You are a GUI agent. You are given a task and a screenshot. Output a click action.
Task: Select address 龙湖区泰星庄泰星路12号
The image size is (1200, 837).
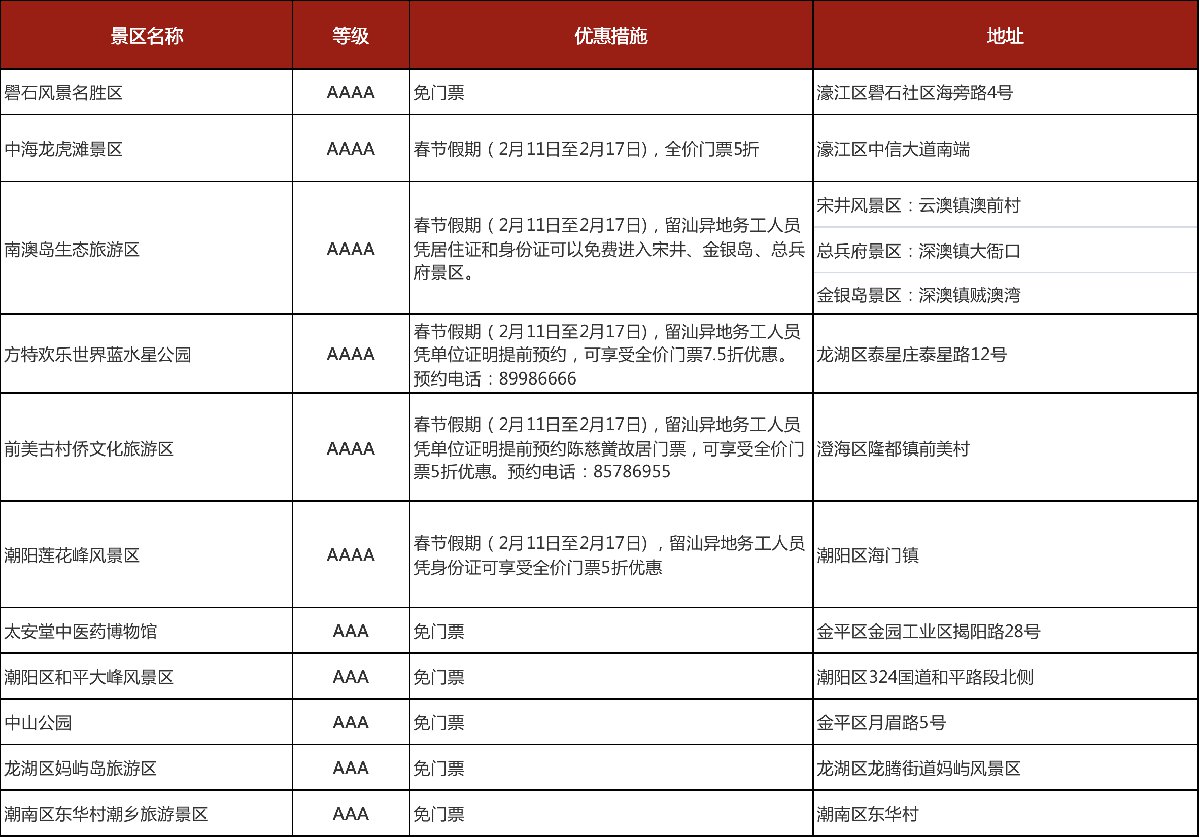pyautogui.click(x=911, y=354)
